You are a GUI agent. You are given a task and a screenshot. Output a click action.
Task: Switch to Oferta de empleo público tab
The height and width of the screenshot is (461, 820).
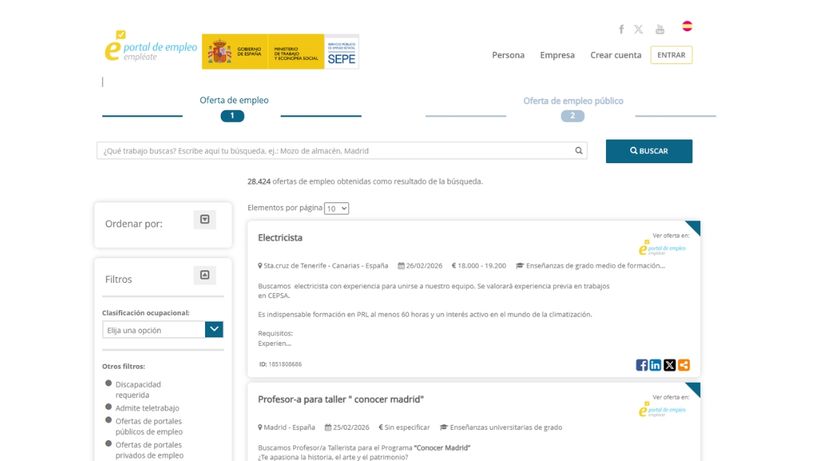tap(573, 102)
